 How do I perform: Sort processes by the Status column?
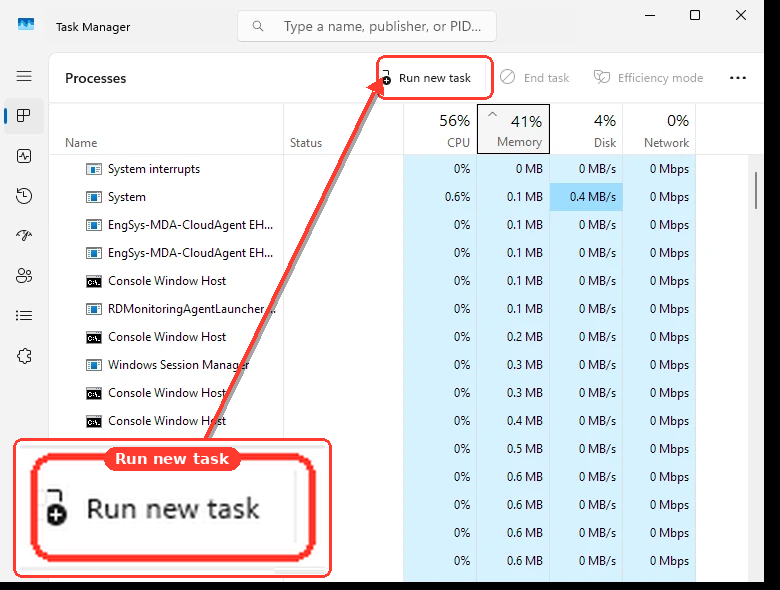343,129
